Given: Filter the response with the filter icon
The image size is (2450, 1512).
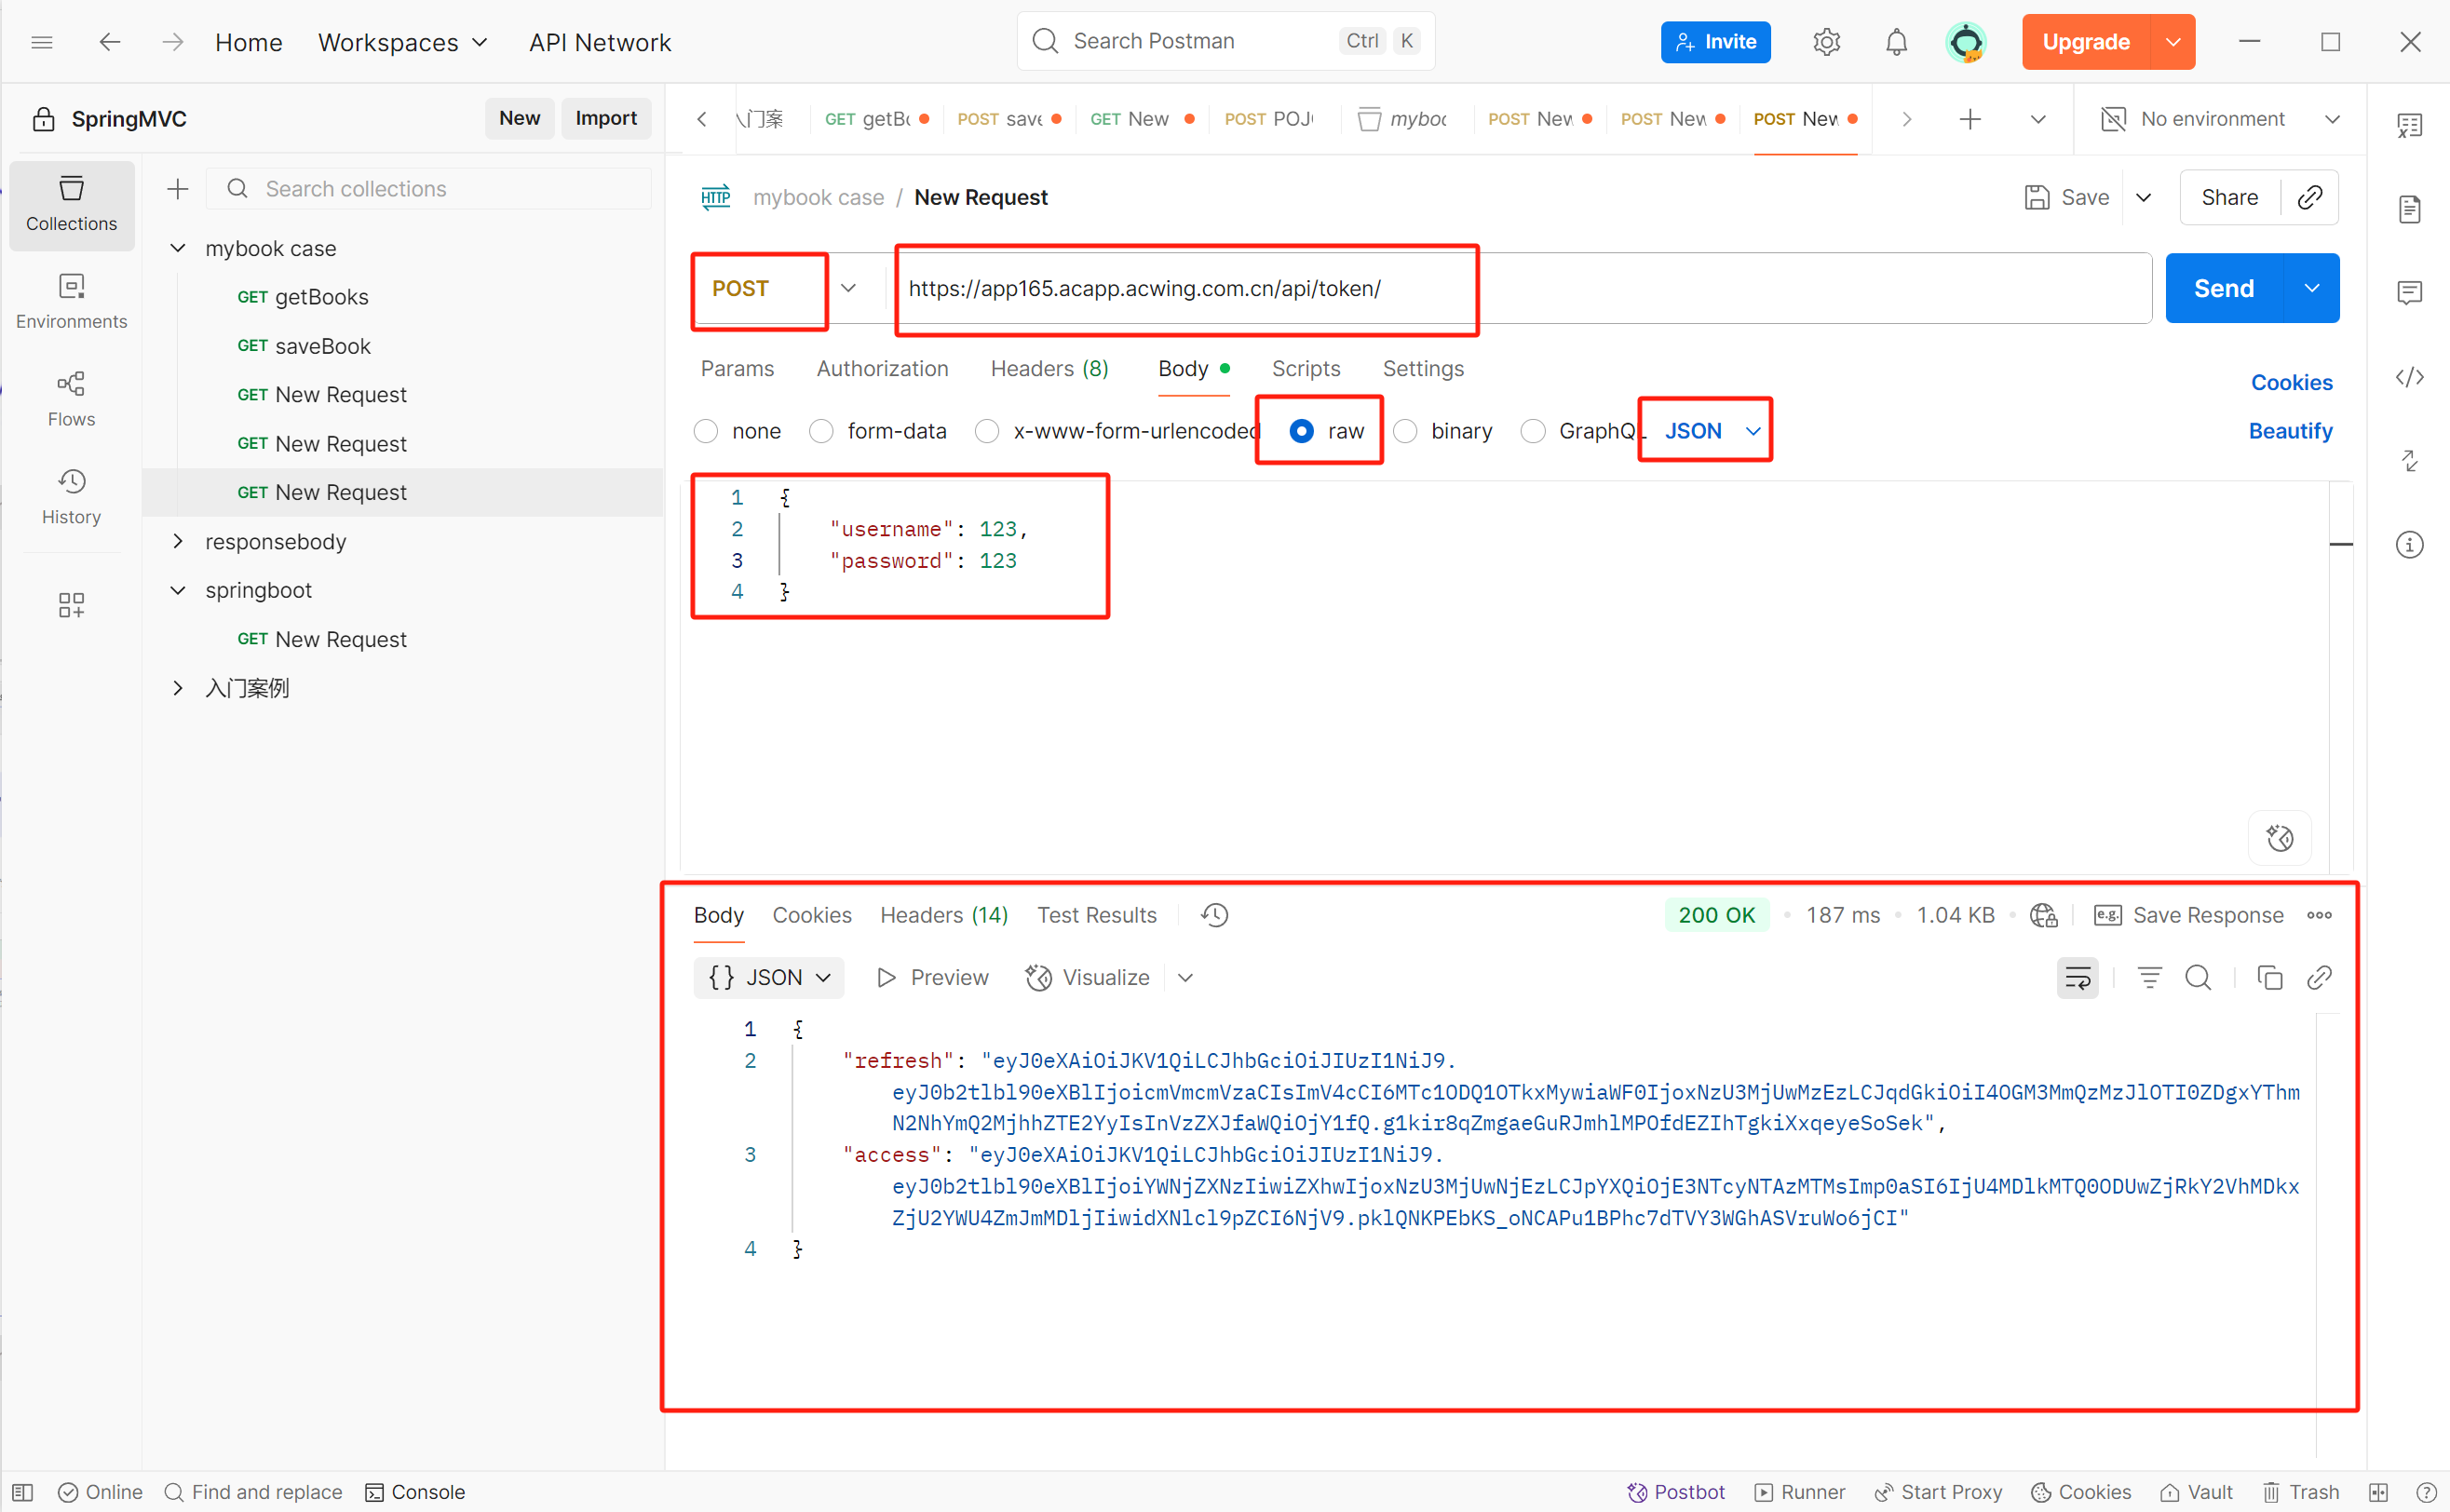Looking at the screenshot, I should tap(2150, 978).
